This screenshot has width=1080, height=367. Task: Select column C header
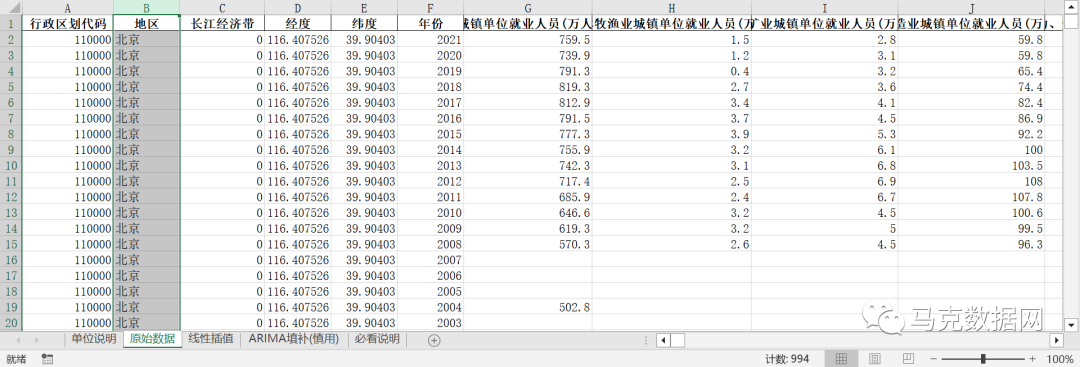click(x=222, y=8)
